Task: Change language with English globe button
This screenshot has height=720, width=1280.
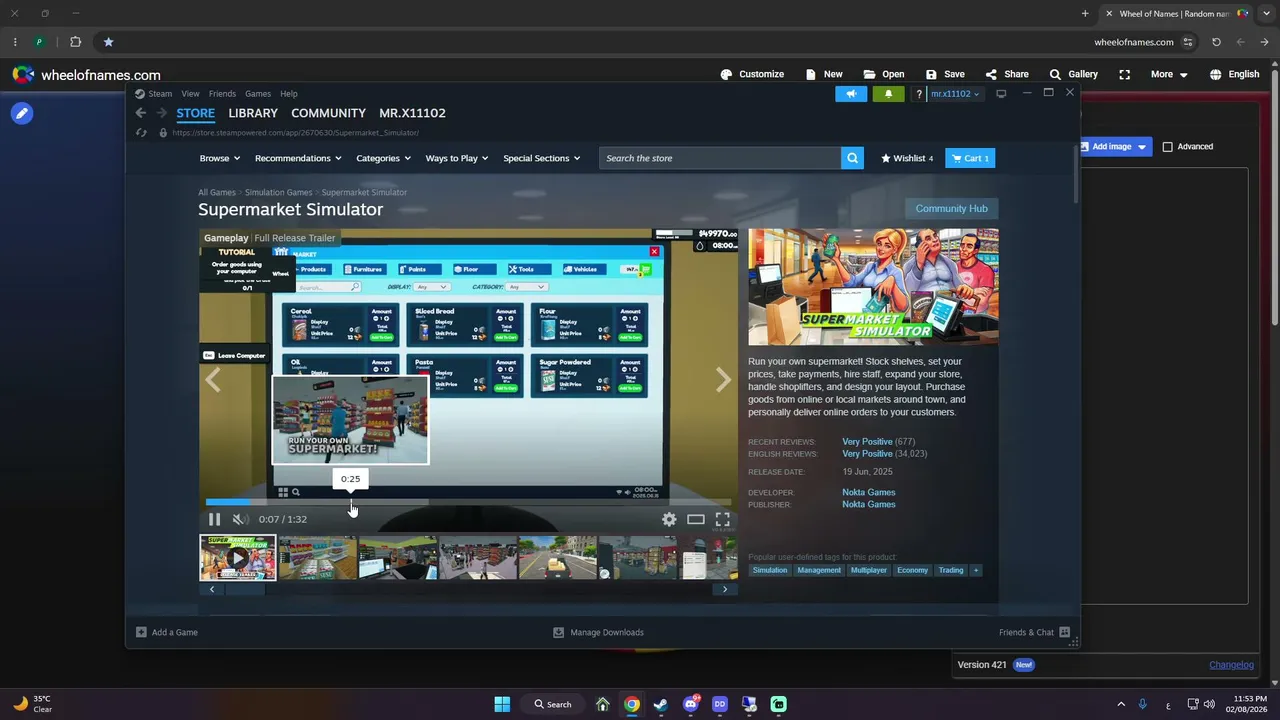Action: click(x=1234, y=74)
